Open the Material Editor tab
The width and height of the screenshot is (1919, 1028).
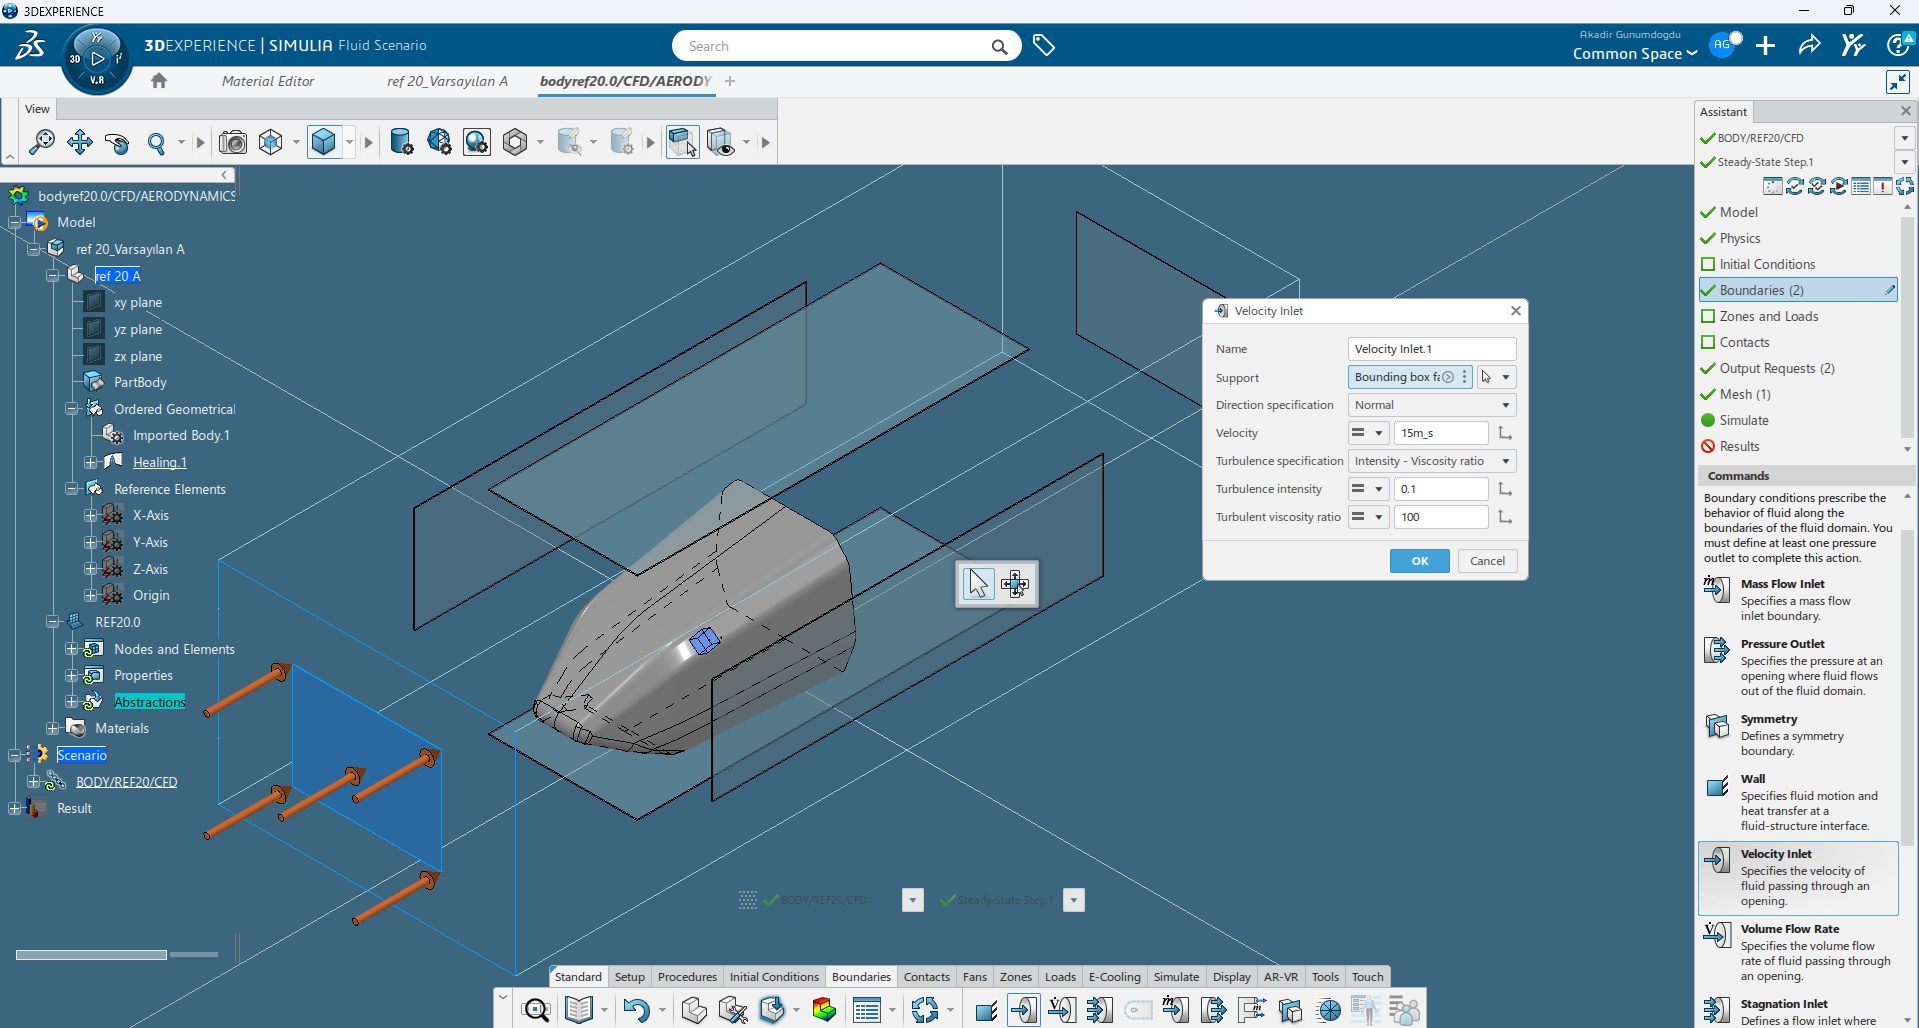(x=268, y=81)
